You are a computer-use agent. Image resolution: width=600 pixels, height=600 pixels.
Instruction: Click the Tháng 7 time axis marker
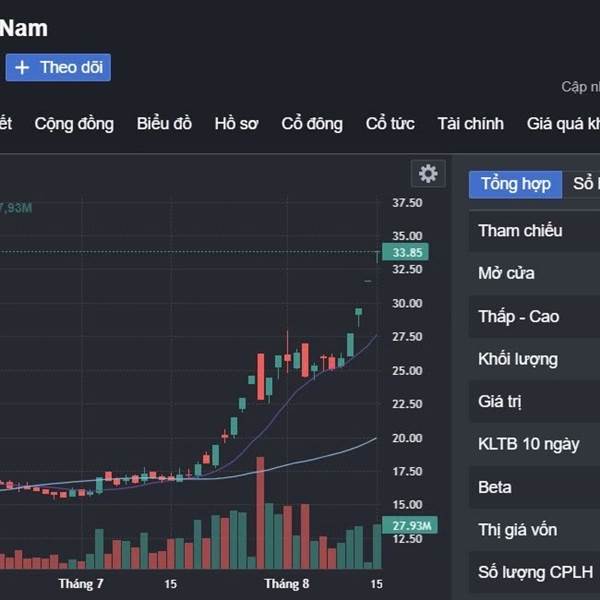[x=81, y=584]
